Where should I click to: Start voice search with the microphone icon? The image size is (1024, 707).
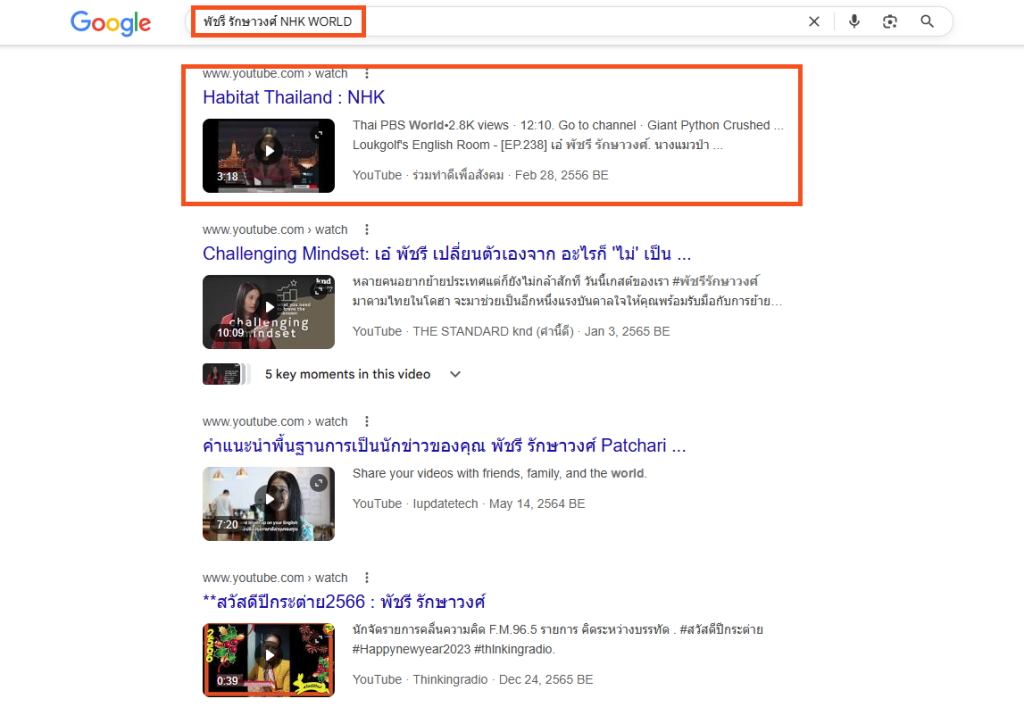854,22
